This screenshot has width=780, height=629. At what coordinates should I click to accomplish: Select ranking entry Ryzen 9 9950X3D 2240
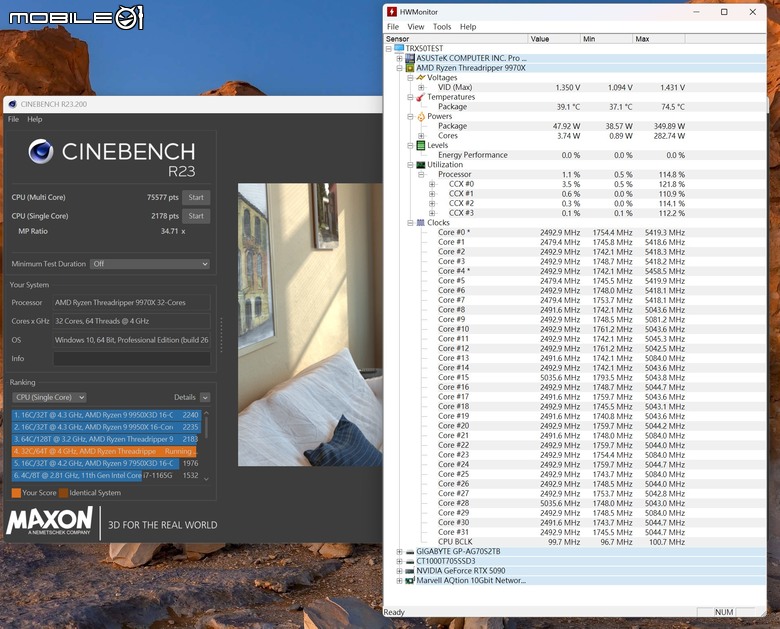pos(106,415)
